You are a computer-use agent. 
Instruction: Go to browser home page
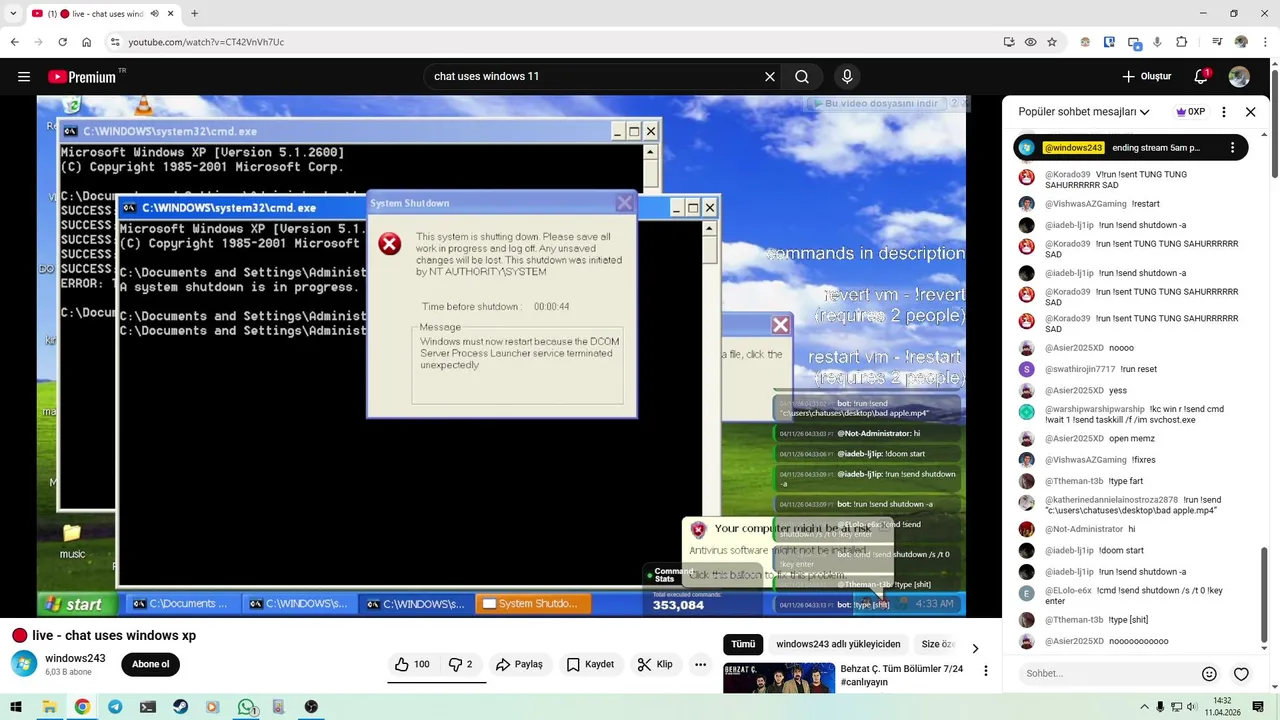point(87,42)
